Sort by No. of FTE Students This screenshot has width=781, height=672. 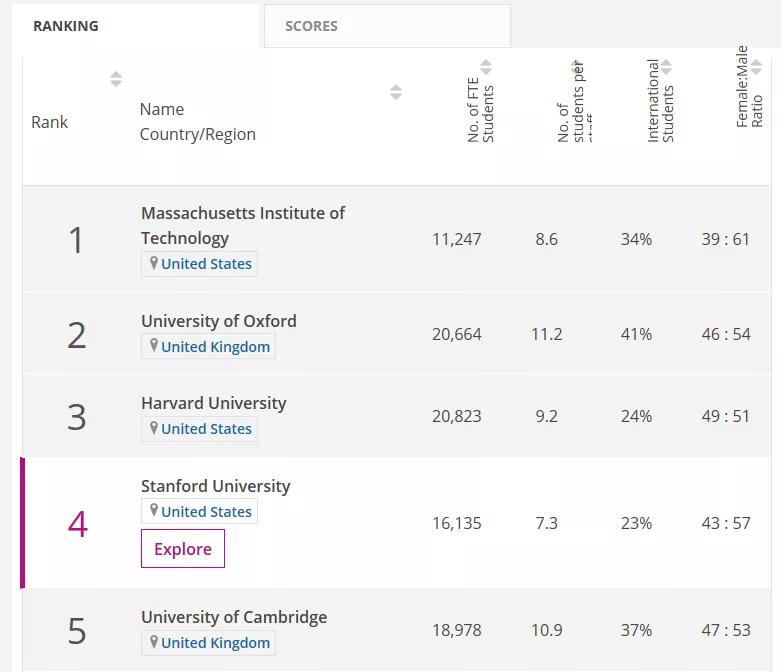[486, 67]
